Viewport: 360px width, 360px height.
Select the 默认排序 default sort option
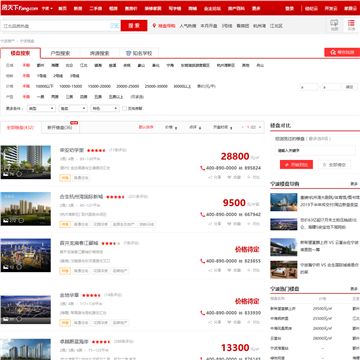click(x=146, y=127)
